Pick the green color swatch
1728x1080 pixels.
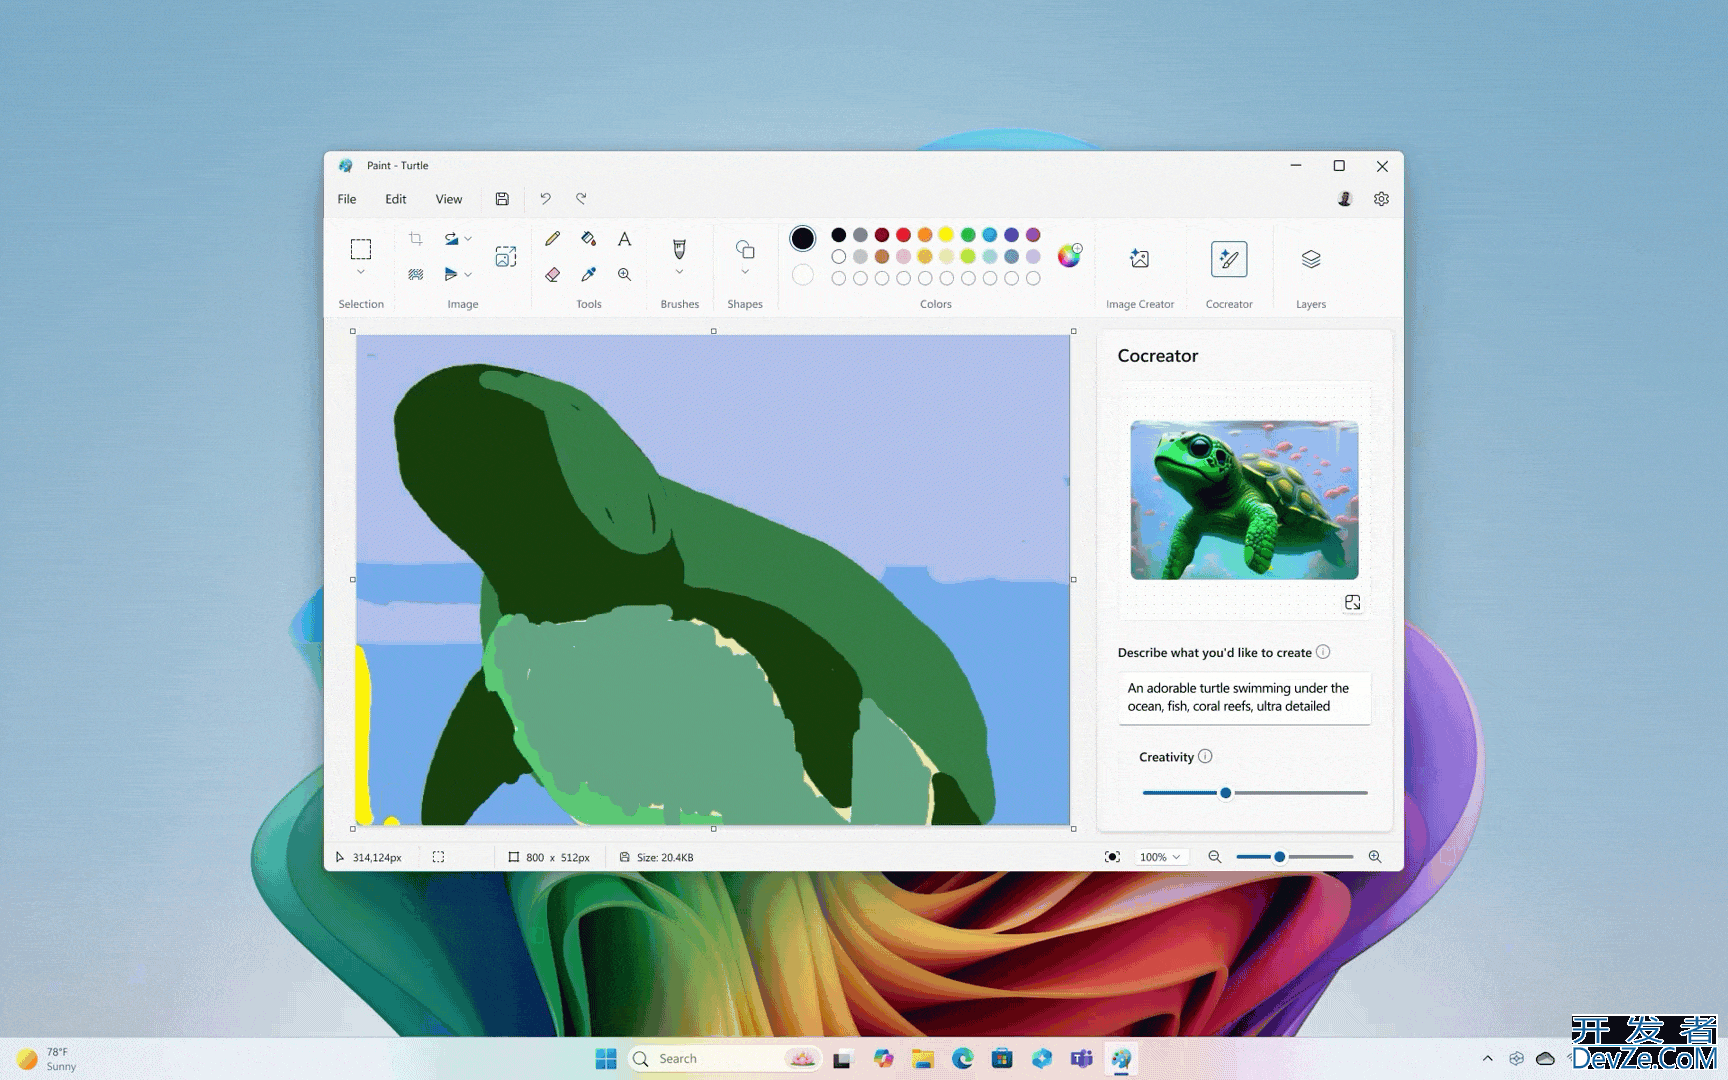point(968,235)
